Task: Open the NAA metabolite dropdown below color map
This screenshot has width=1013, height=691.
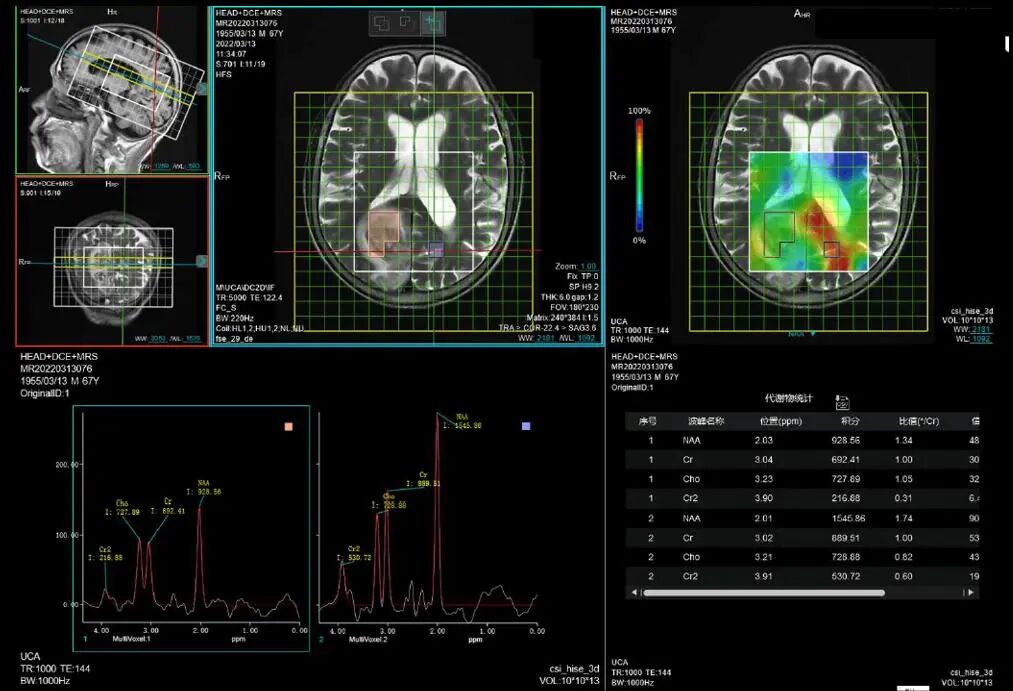Action: (802, 334)
